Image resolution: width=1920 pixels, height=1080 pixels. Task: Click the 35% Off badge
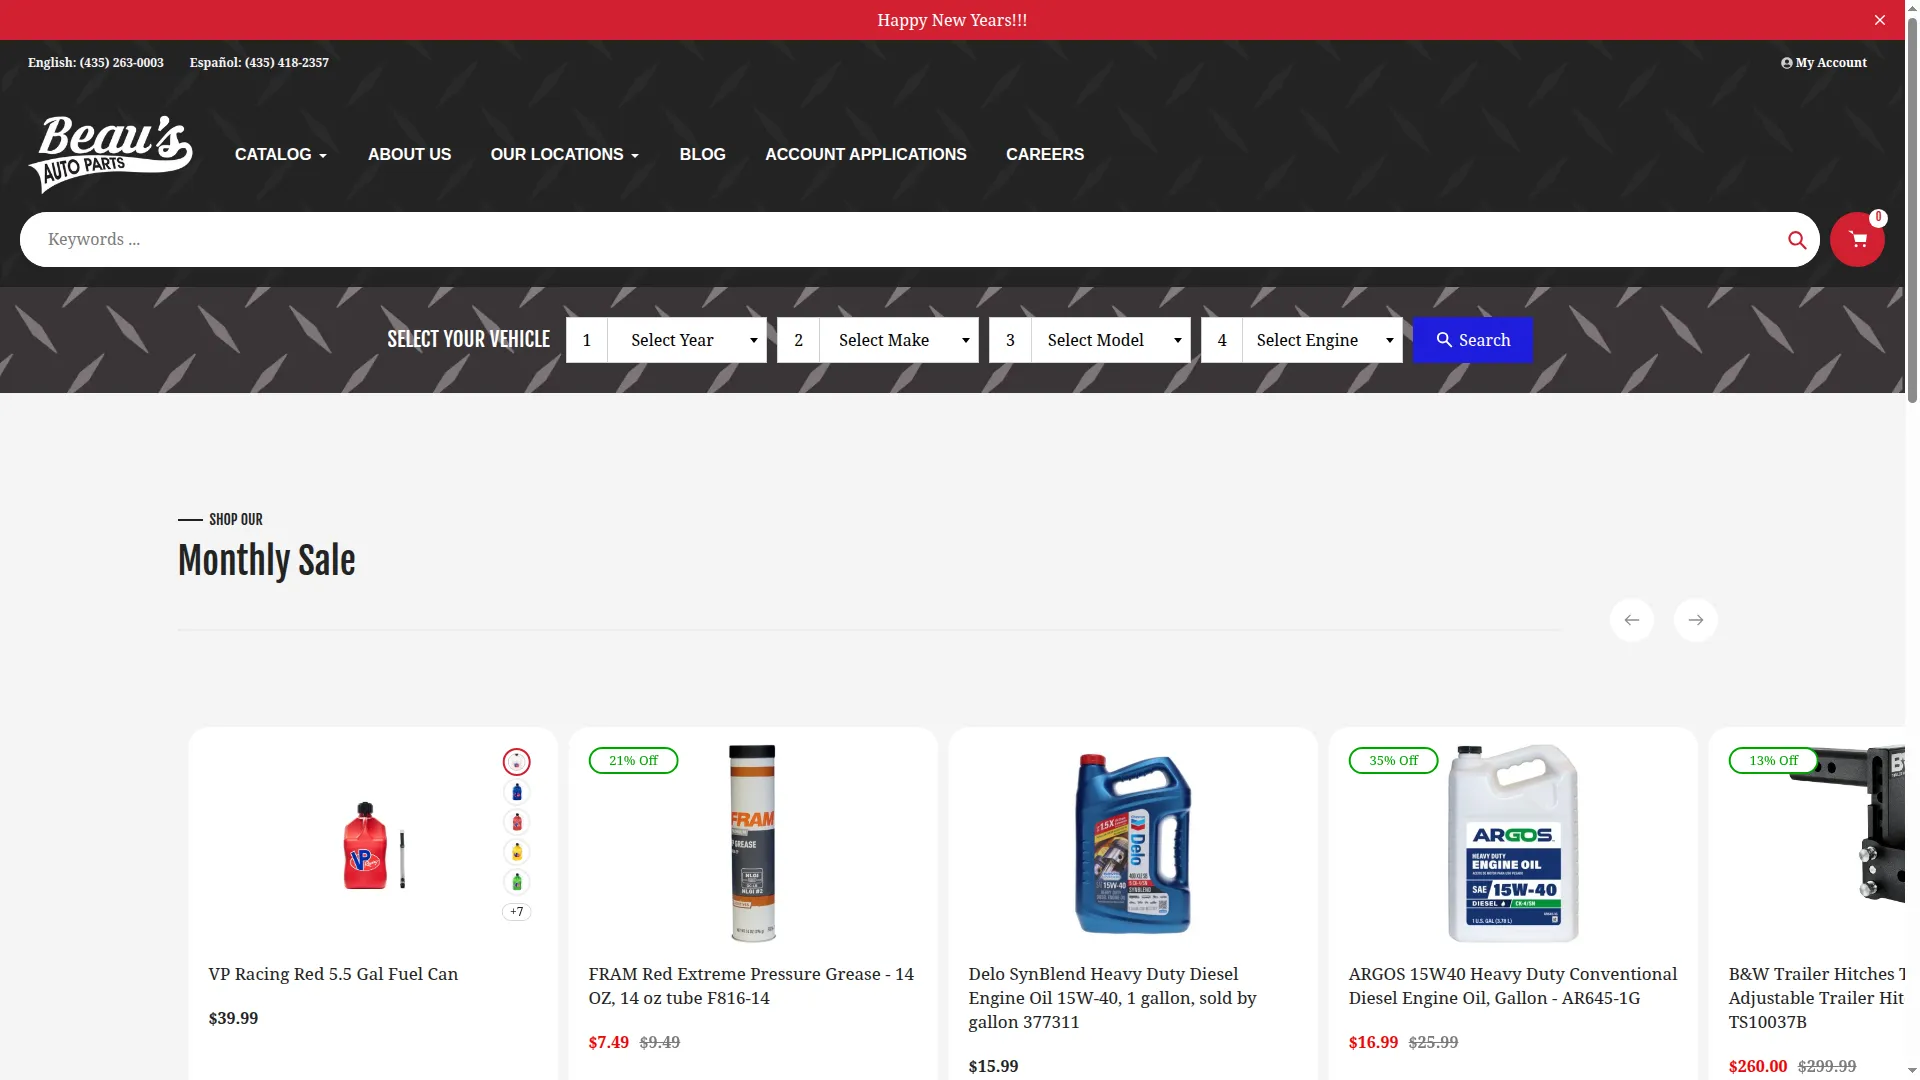coord(1394,761)
